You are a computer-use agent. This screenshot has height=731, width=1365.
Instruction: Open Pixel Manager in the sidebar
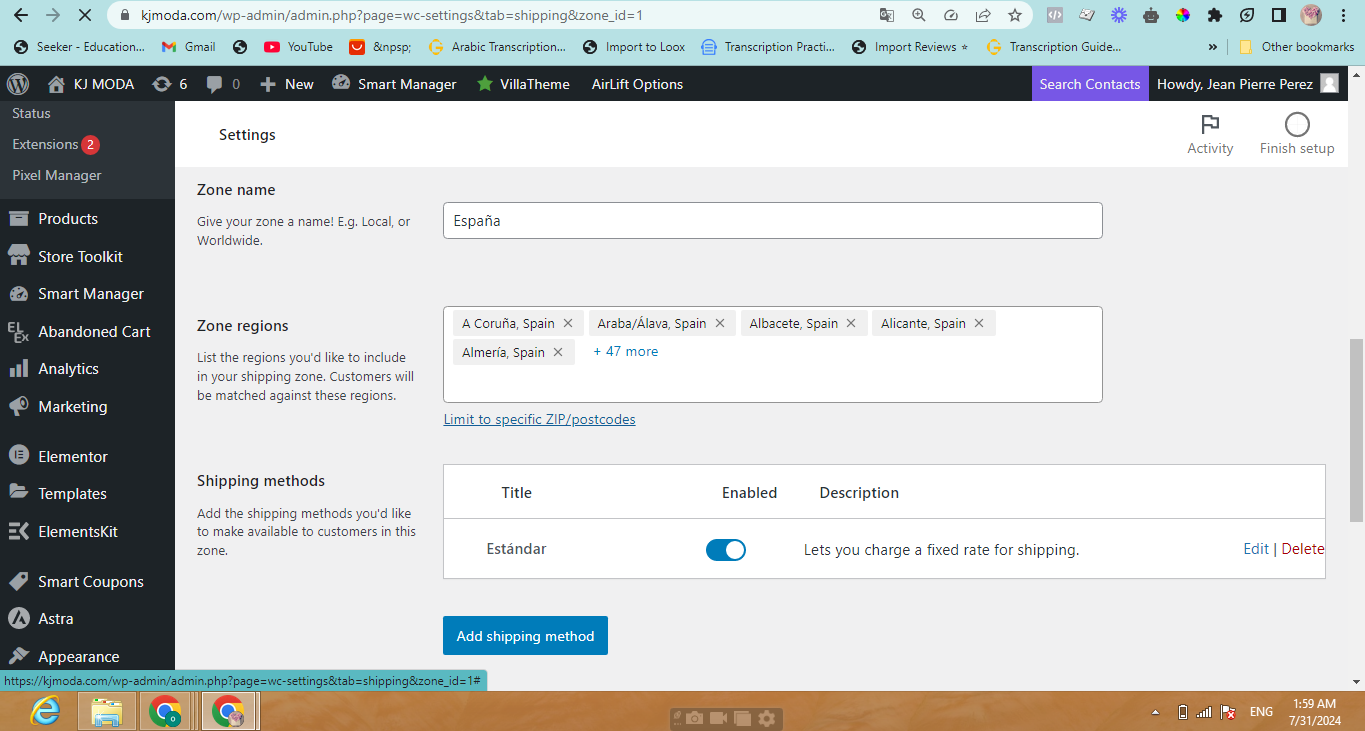click(57, 175)
